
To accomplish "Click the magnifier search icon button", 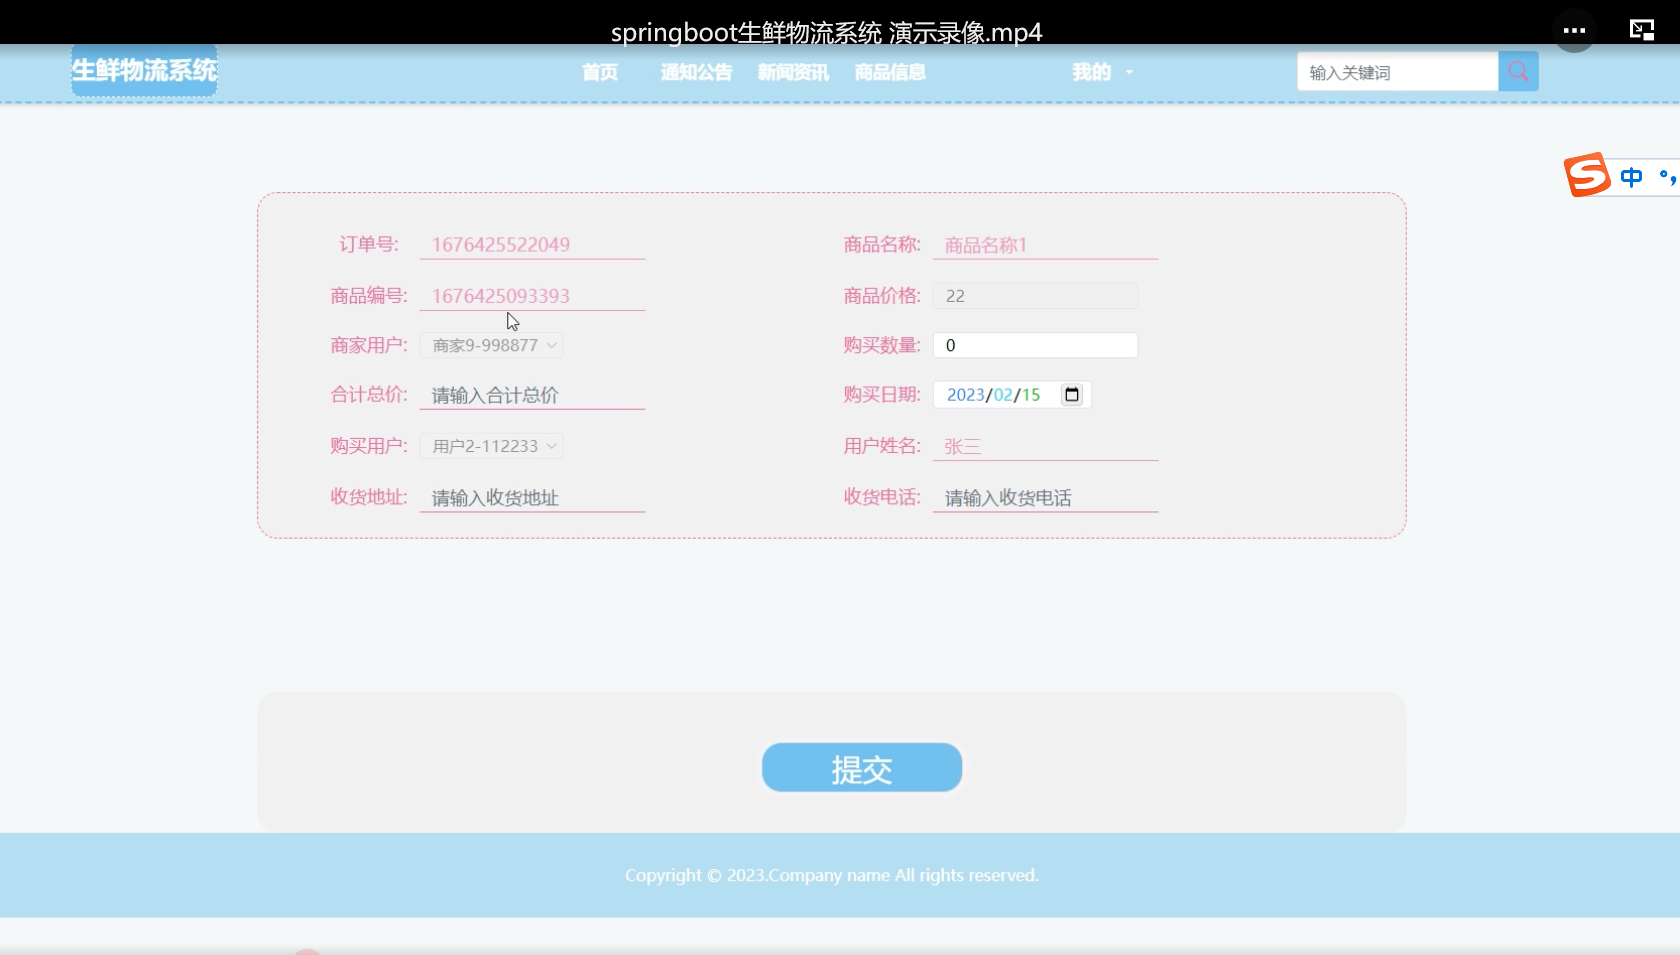I will [1518, 72].
